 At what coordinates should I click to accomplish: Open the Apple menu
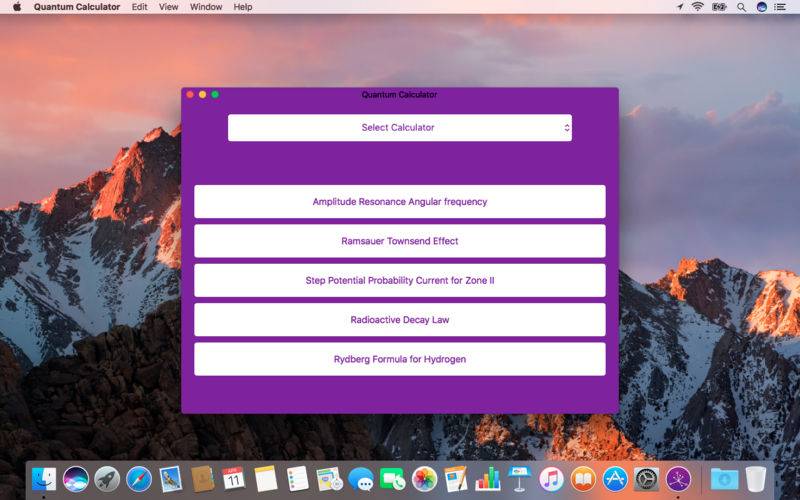coord(17,7)
